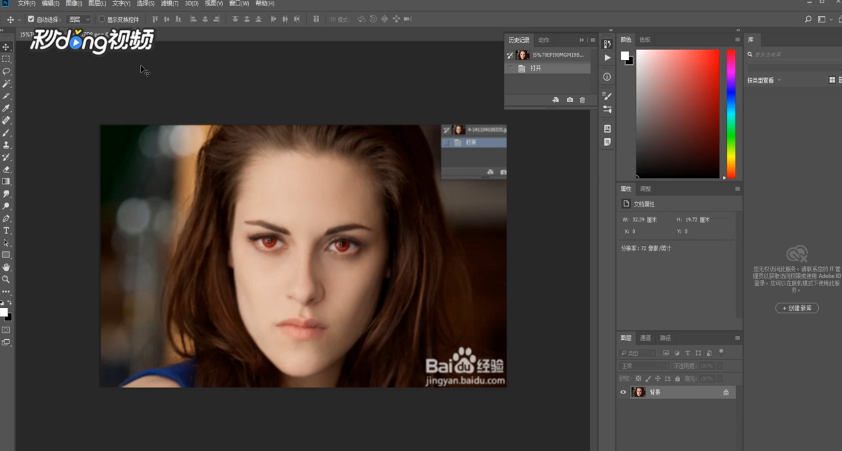842x451 pixels.
Task: Open the Brush settings icon in collapsed dock
Action: [x=607, y=96]
